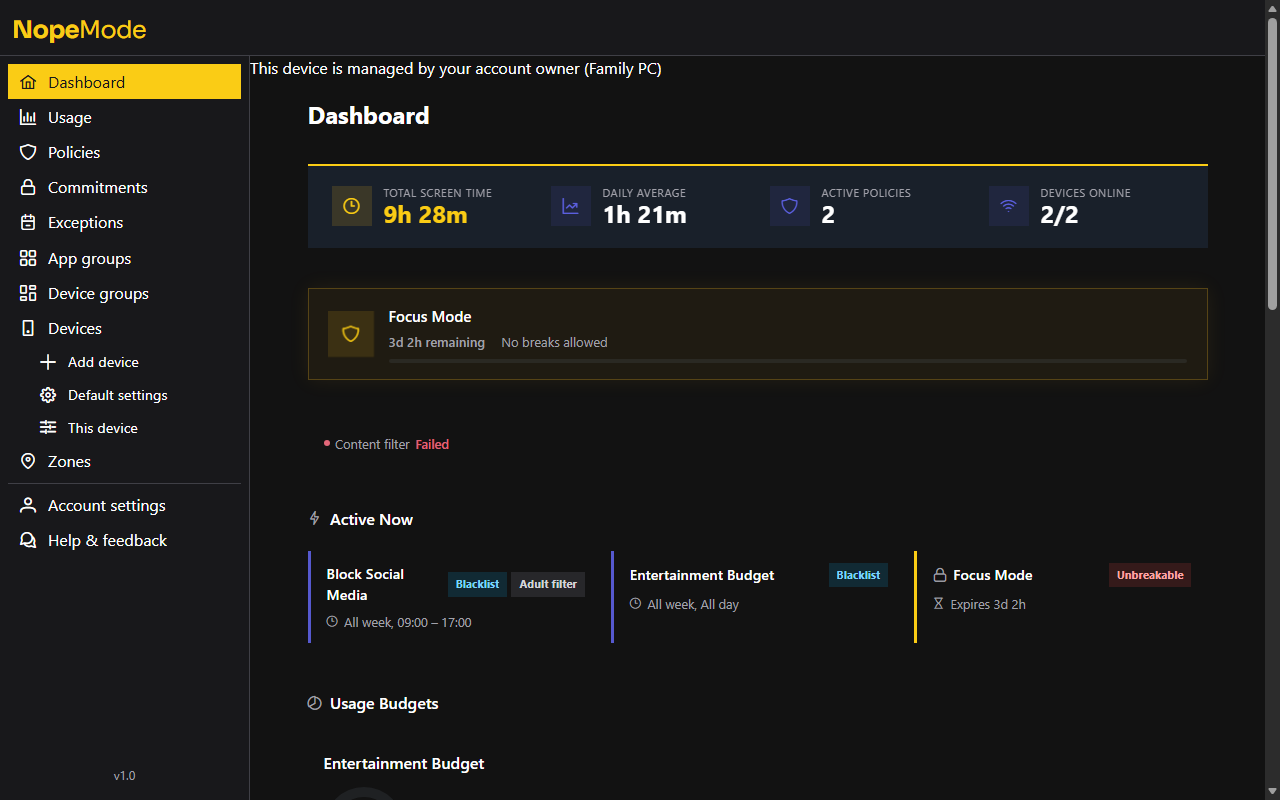Click the trend chart icon for Daily Average

tap(570, 206)
